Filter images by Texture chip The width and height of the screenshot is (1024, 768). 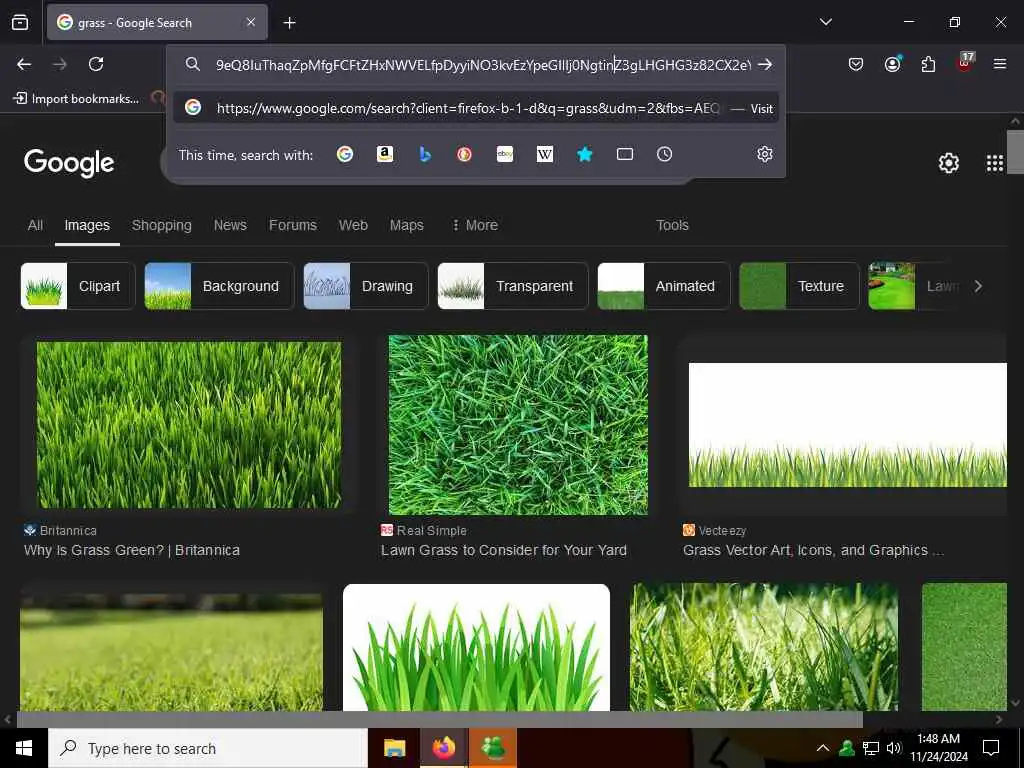[x=799, y=286]
